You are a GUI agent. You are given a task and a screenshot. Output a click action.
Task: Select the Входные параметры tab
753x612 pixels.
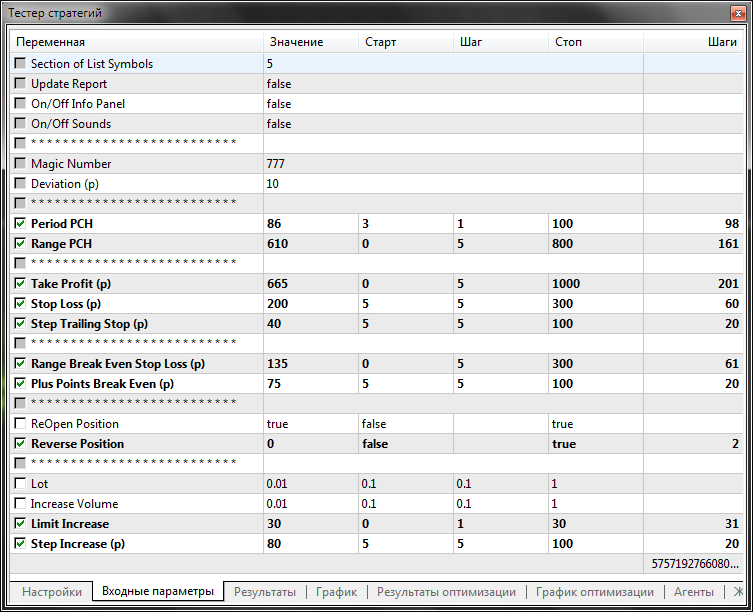pyautogui.click(x=158, y=591)
